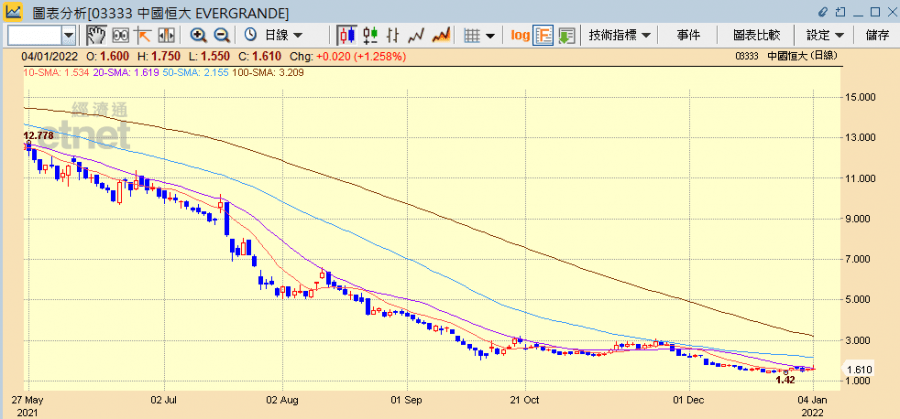Click the stock code input field
900x419 pixels.
33,35
